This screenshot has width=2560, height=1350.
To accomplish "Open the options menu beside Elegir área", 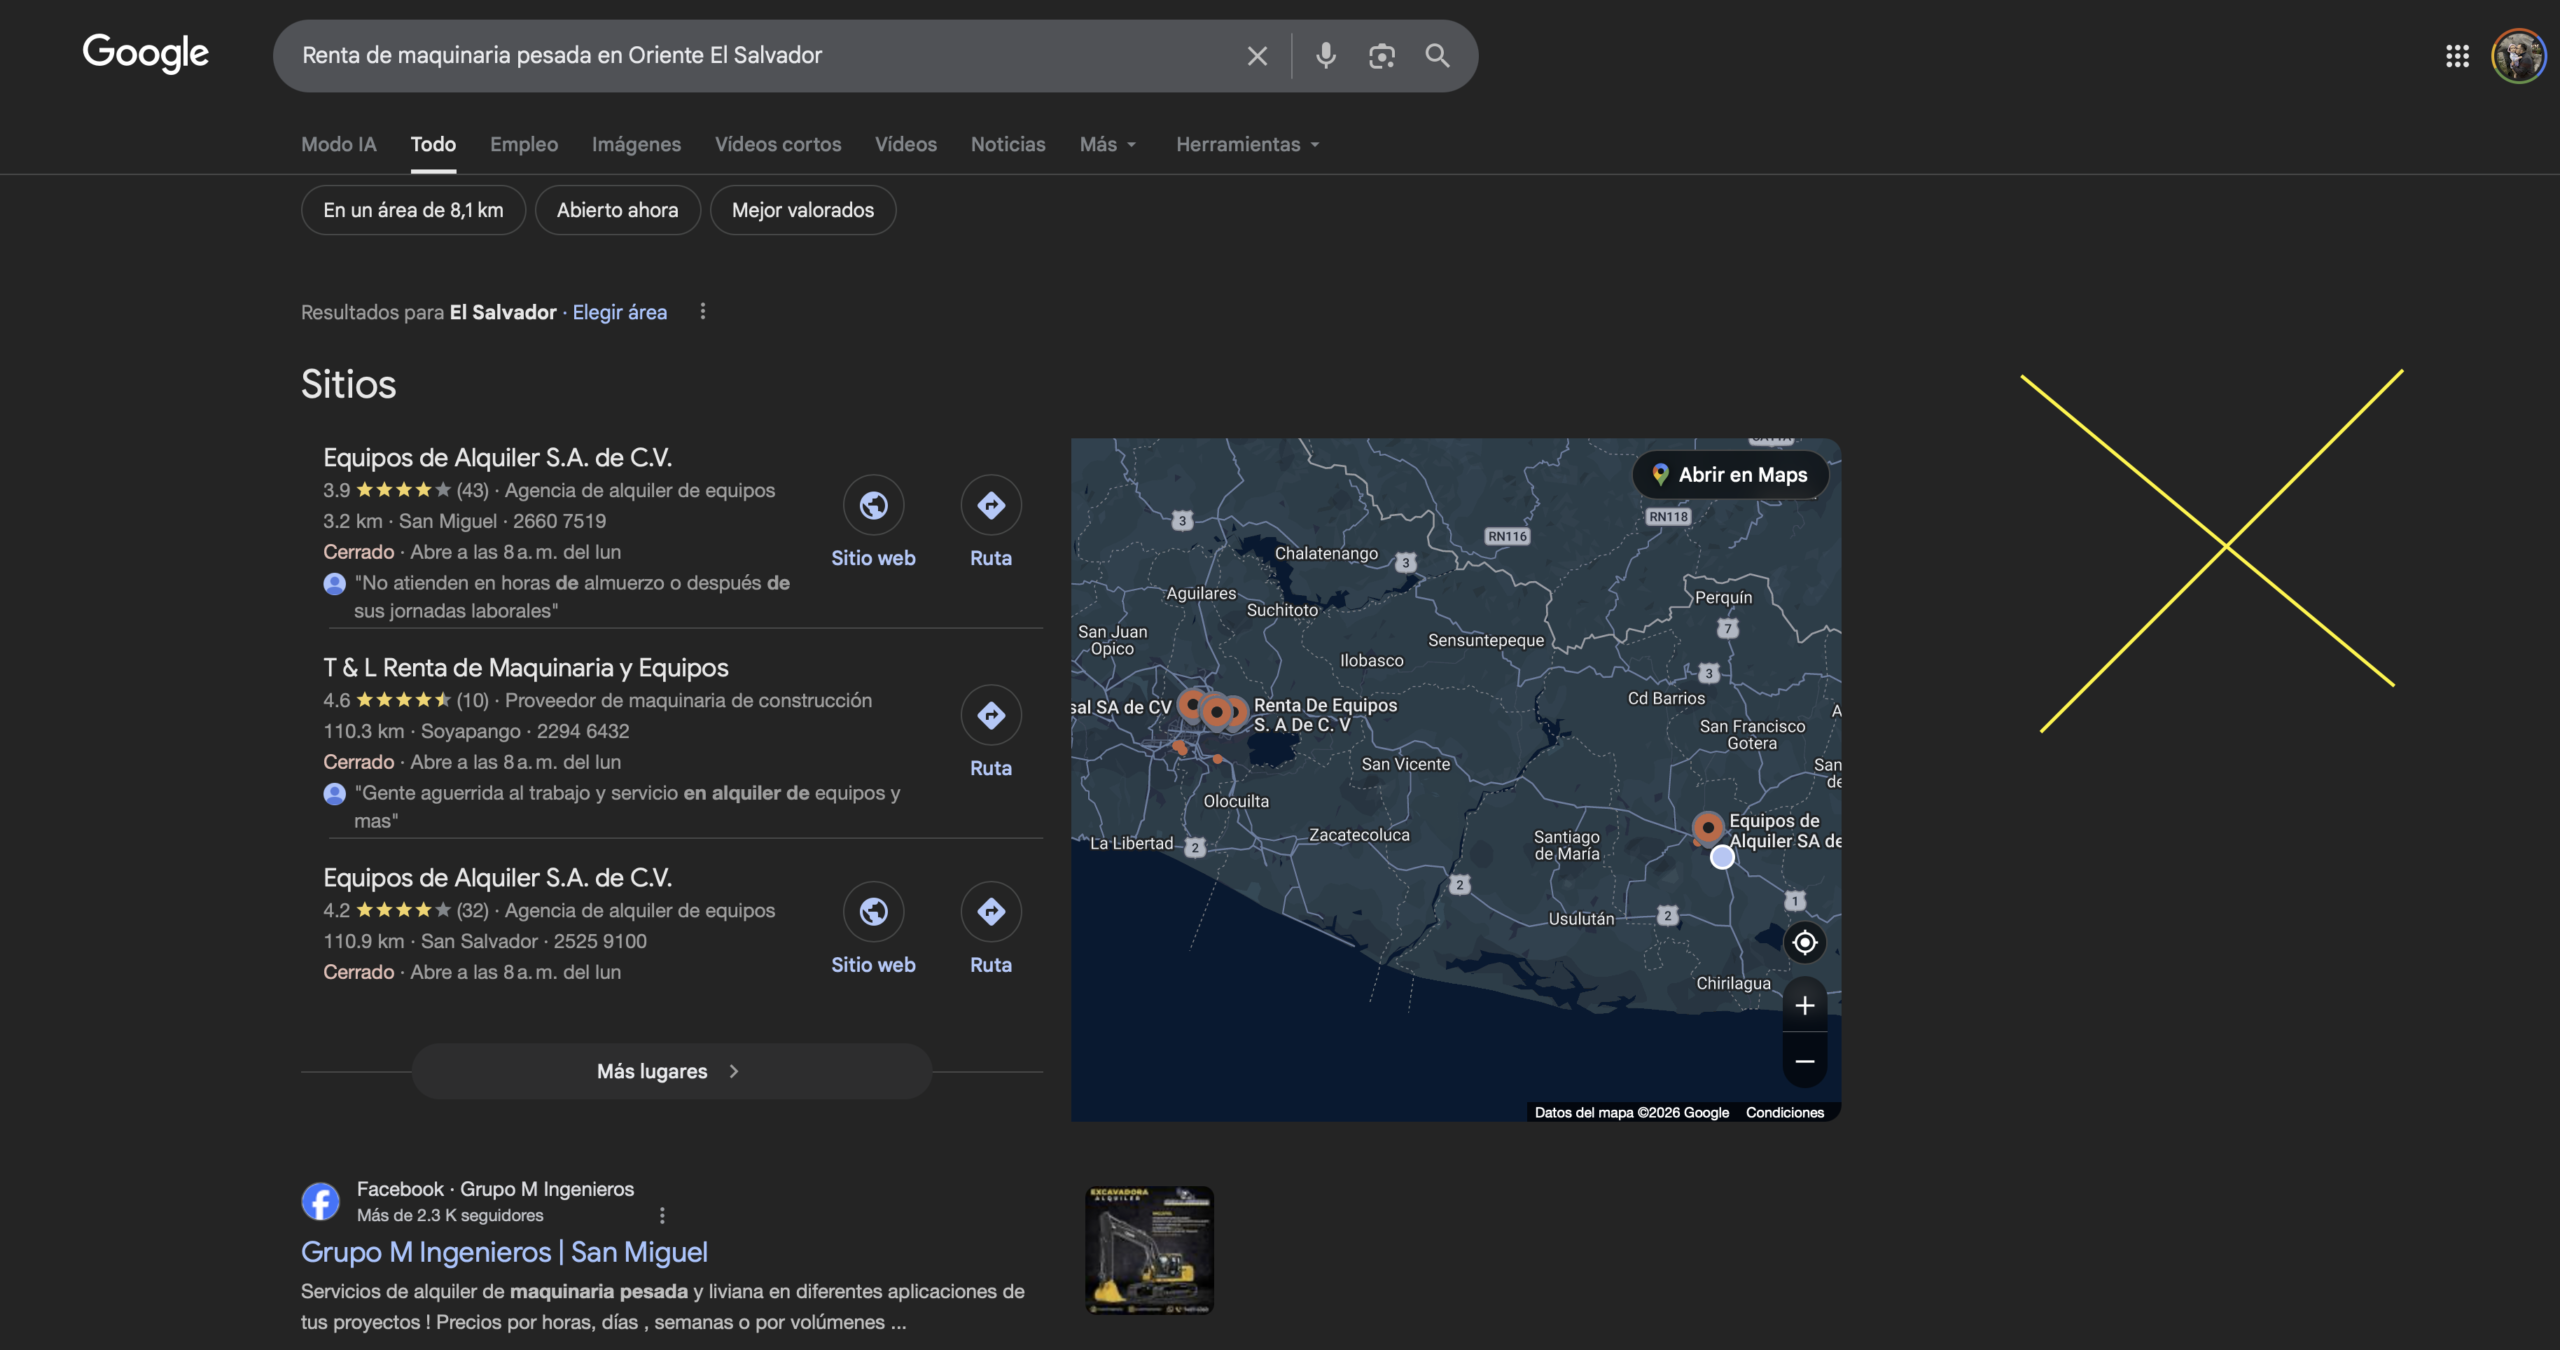I will 703,312.
